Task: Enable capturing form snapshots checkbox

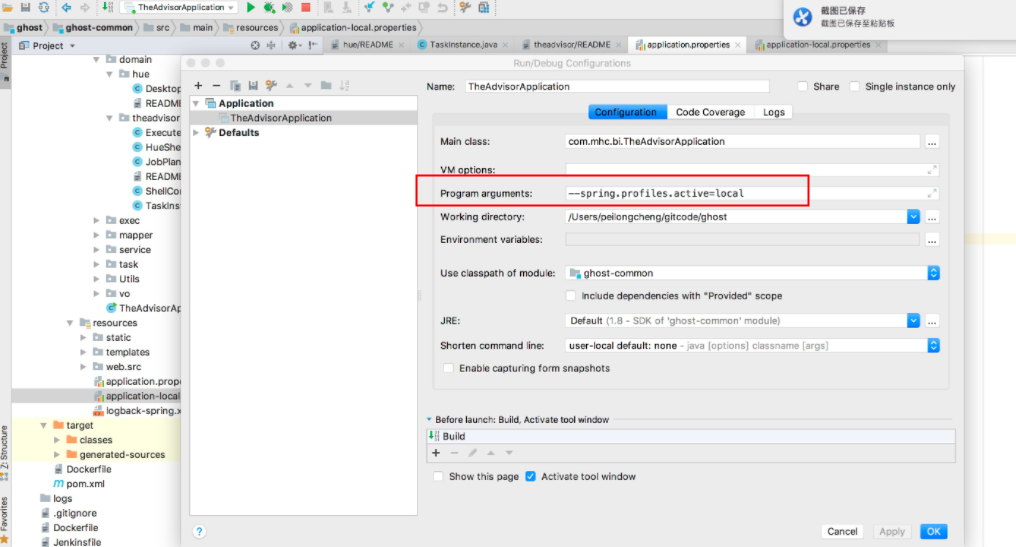Action: pos(448,368)
